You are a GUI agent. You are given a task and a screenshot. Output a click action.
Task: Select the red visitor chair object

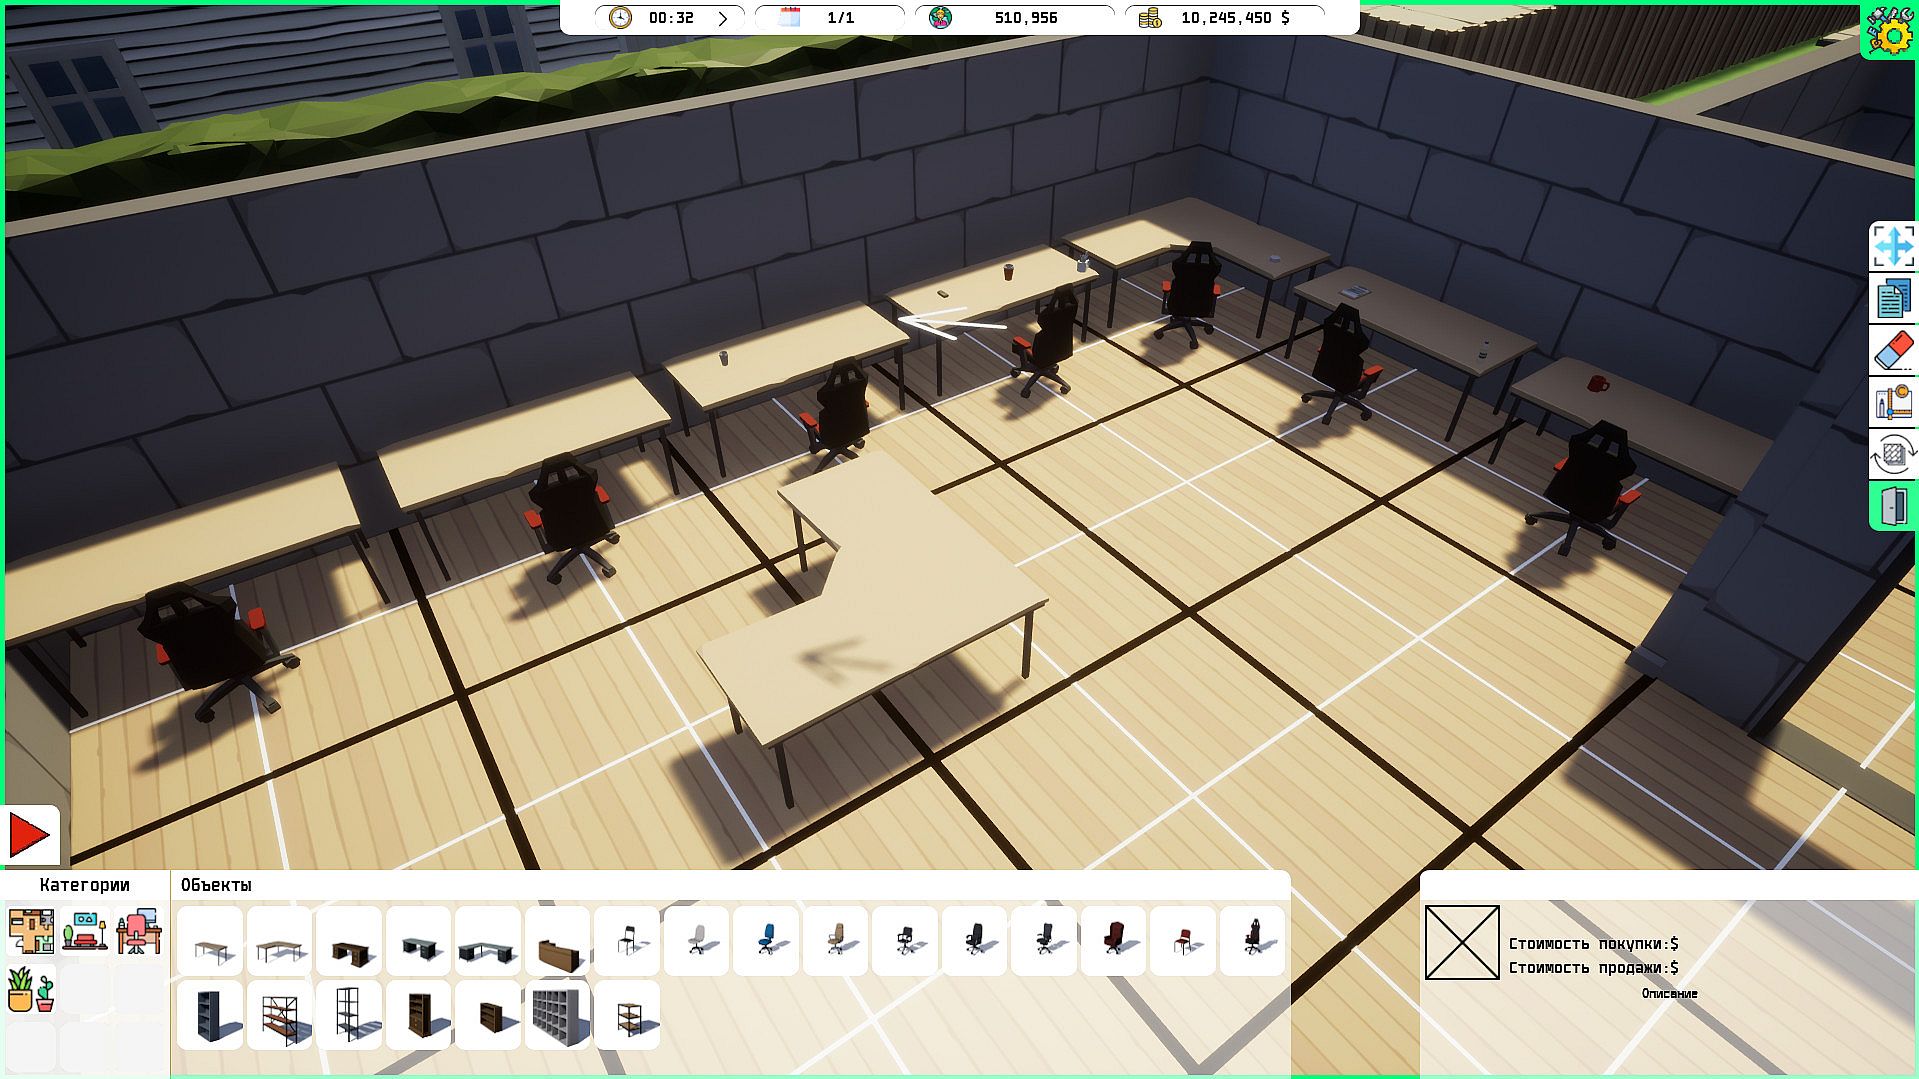tap(1183, 942)
